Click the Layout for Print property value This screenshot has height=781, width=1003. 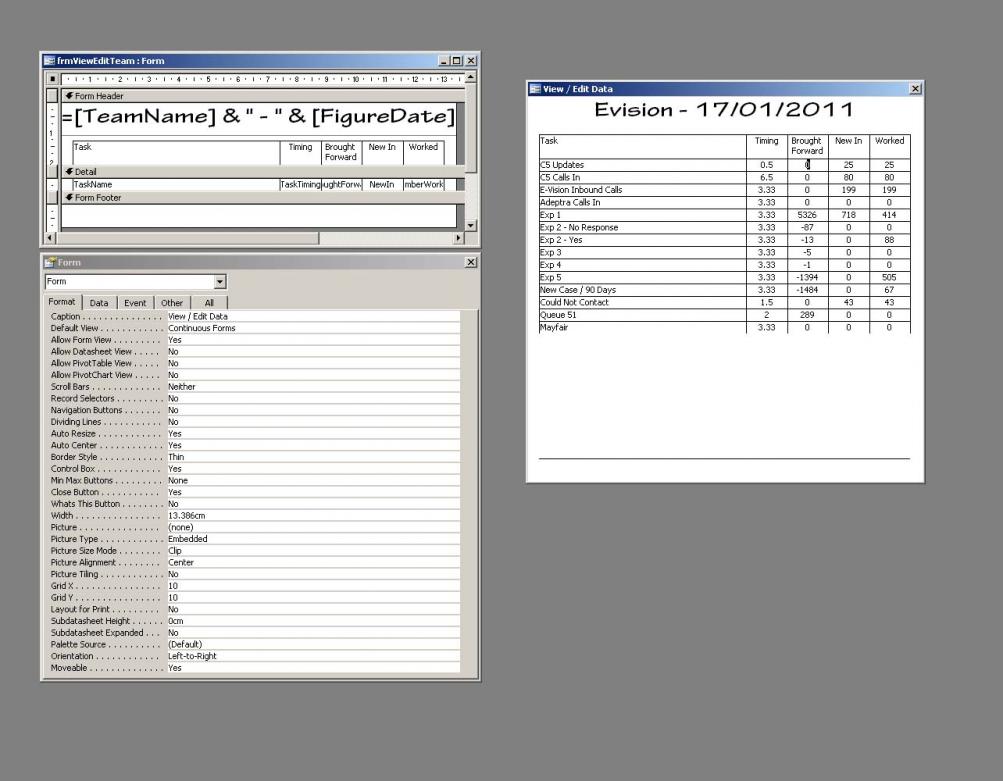click(x=313, y=610)
